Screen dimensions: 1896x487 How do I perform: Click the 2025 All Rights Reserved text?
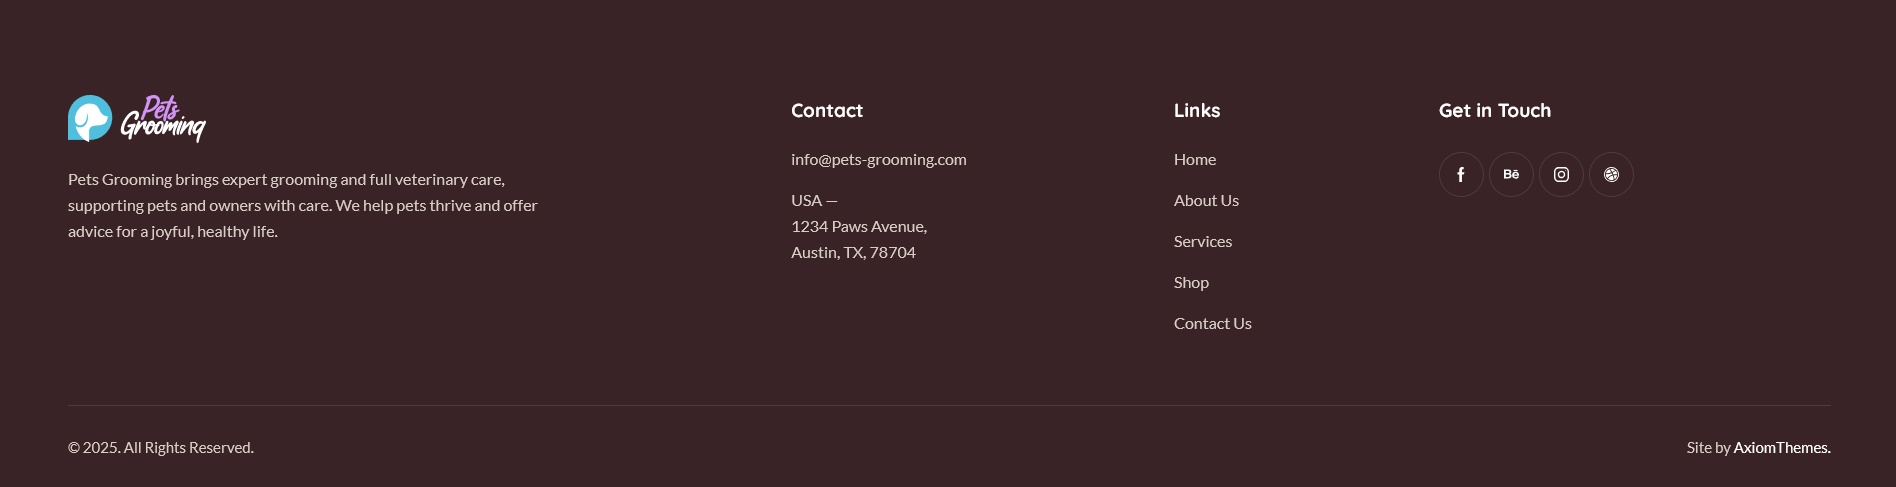161,447
